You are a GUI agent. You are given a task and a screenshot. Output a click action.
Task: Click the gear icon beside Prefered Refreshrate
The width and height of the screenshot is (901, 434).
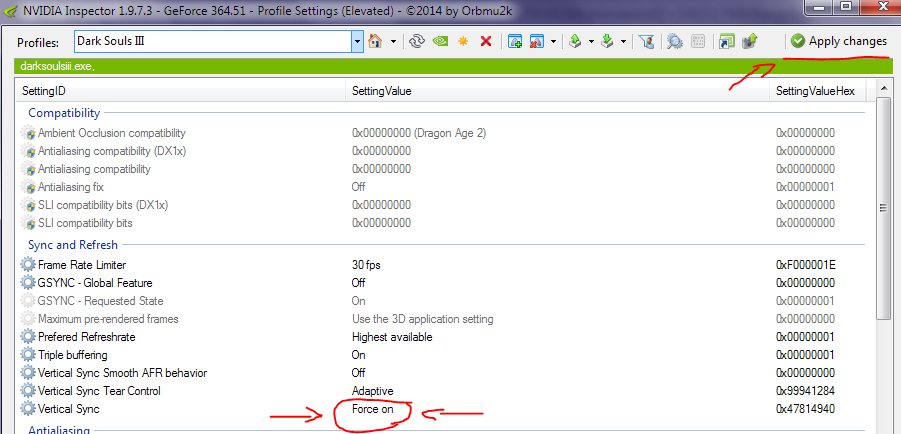[x=28, y=337]
